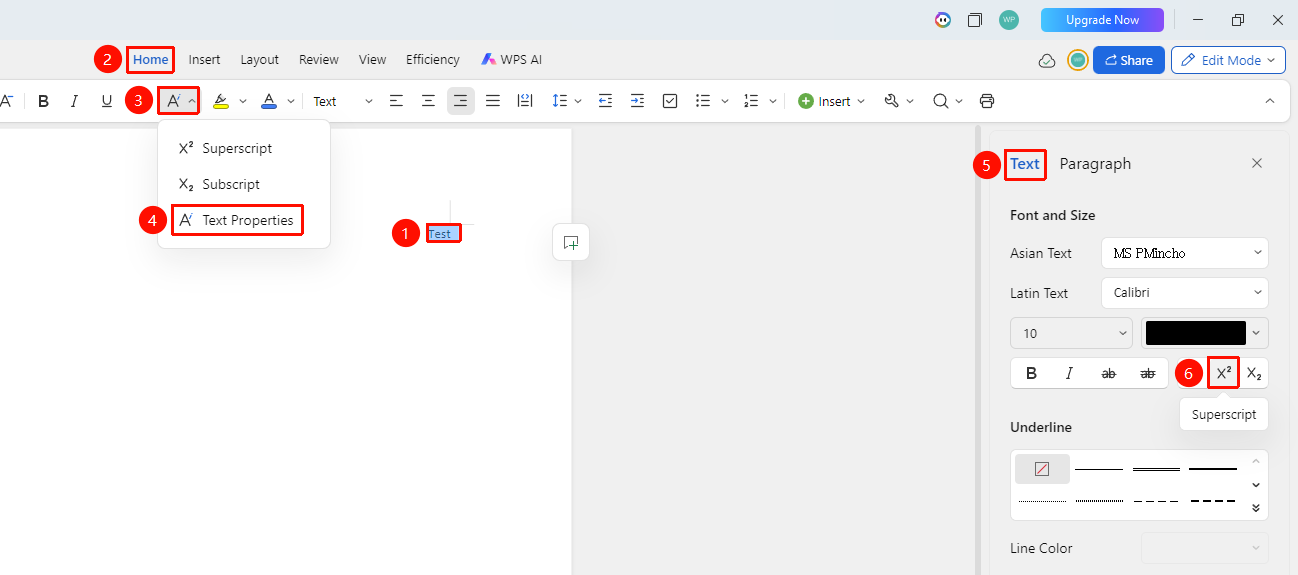Align text left
The height and width of the screenshot is (575, 1298).
pyautogui.click(x=397, y=101)
